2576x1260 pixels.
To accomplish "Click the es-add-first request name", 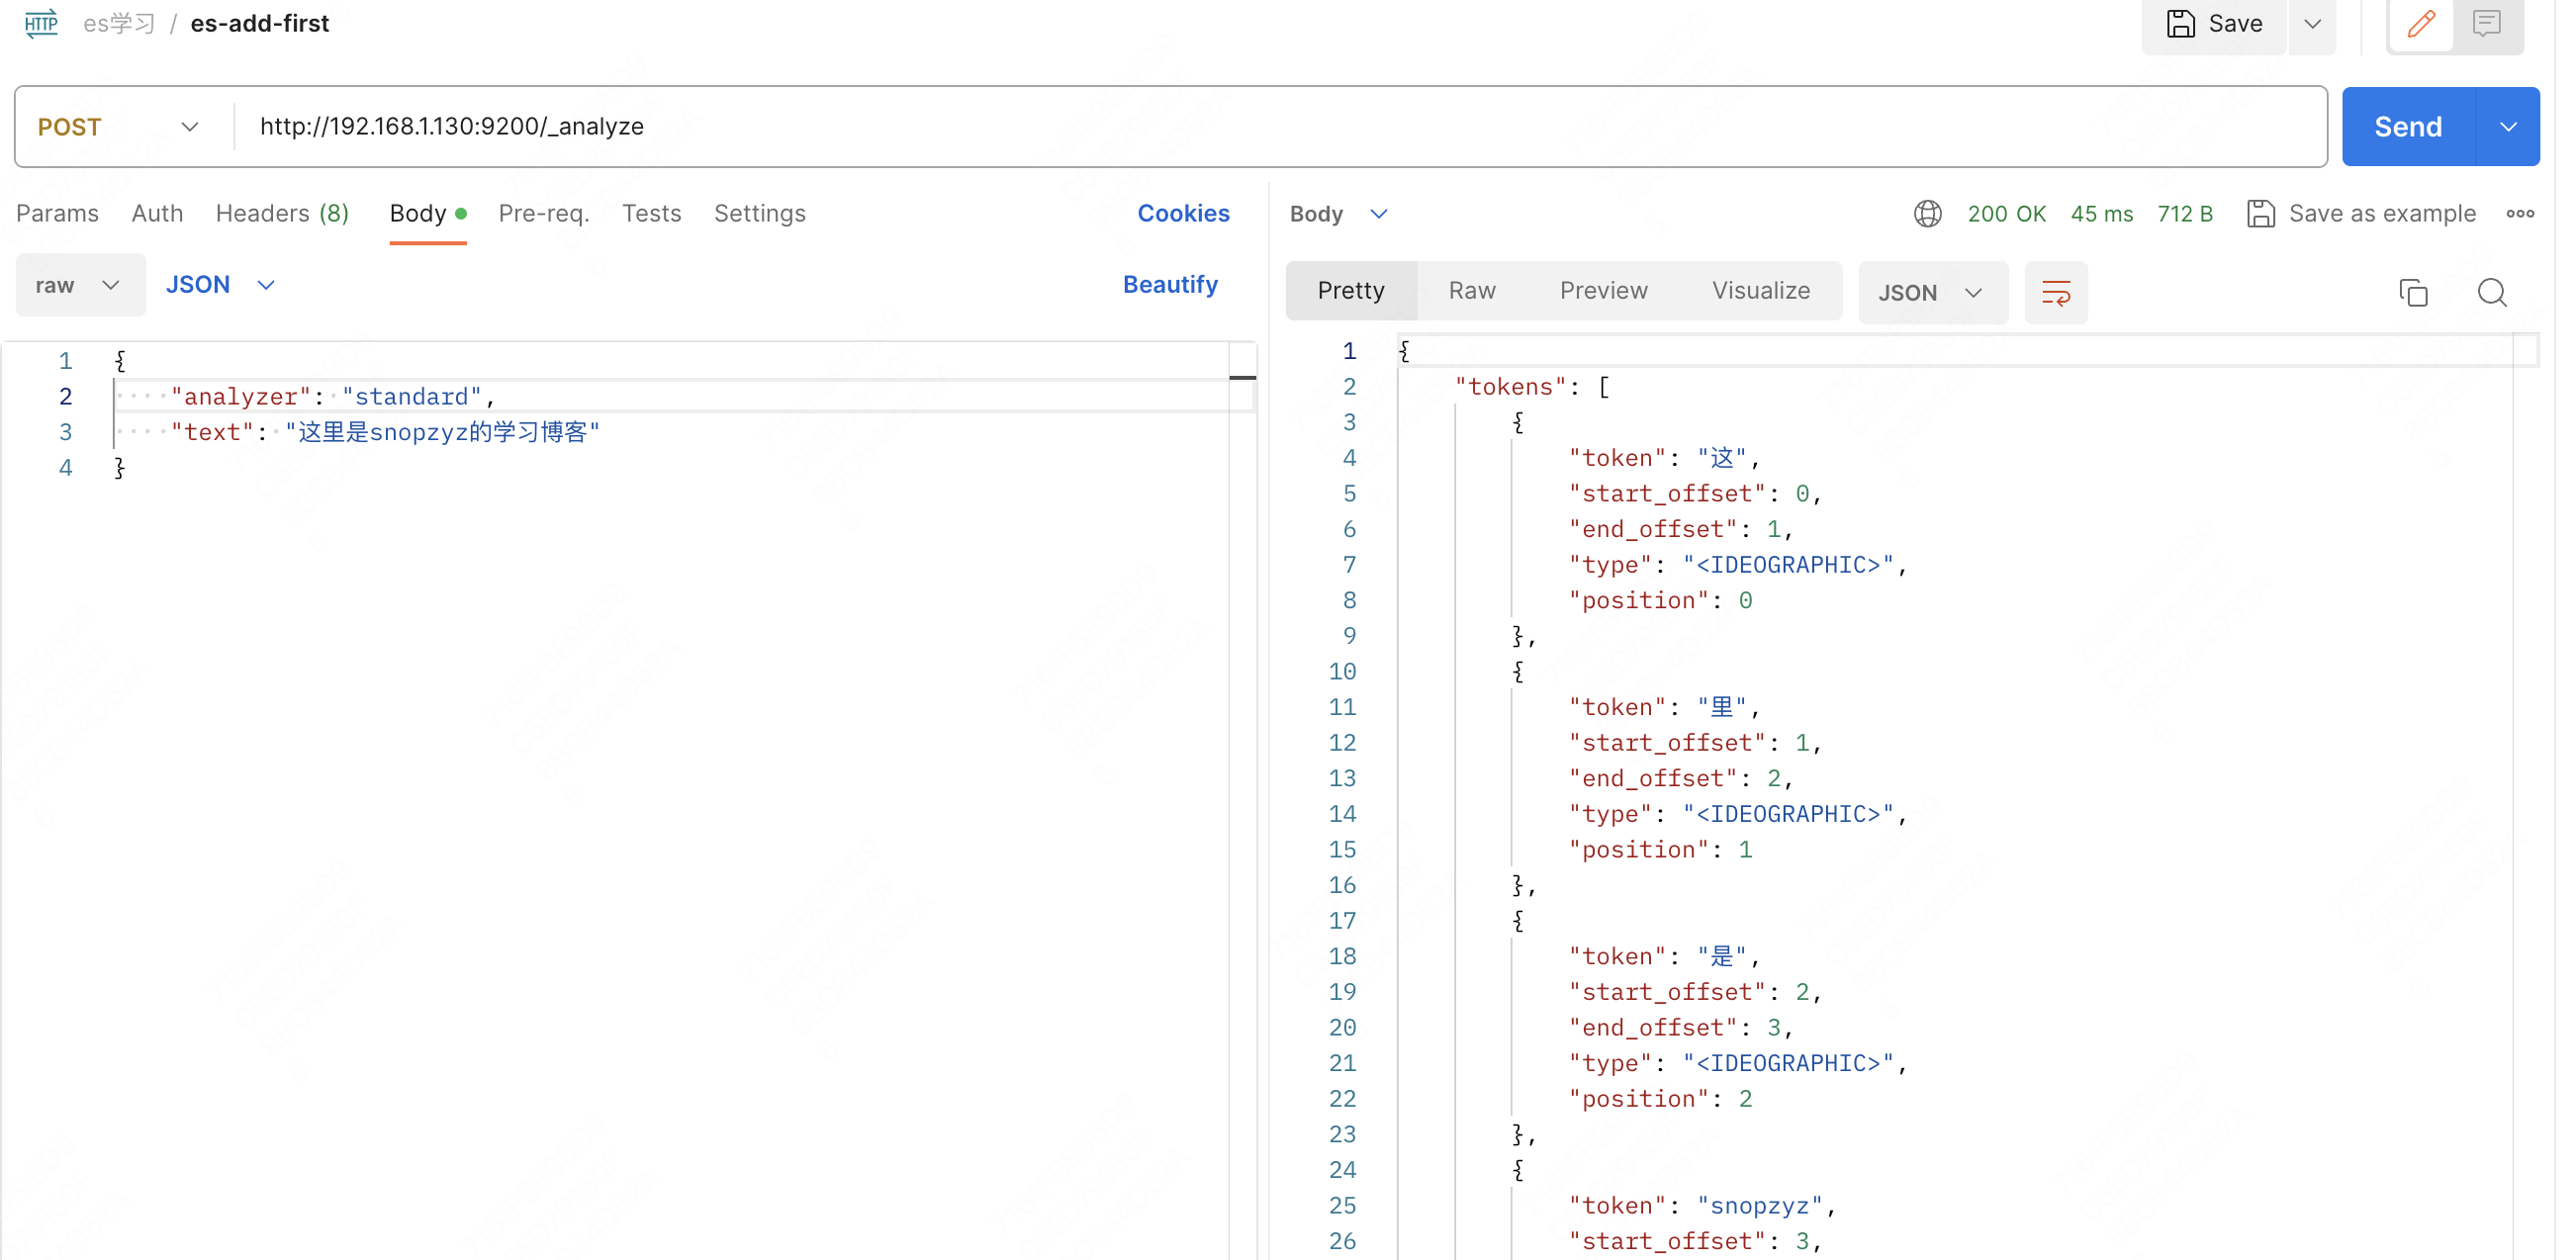I will (259, 23).
